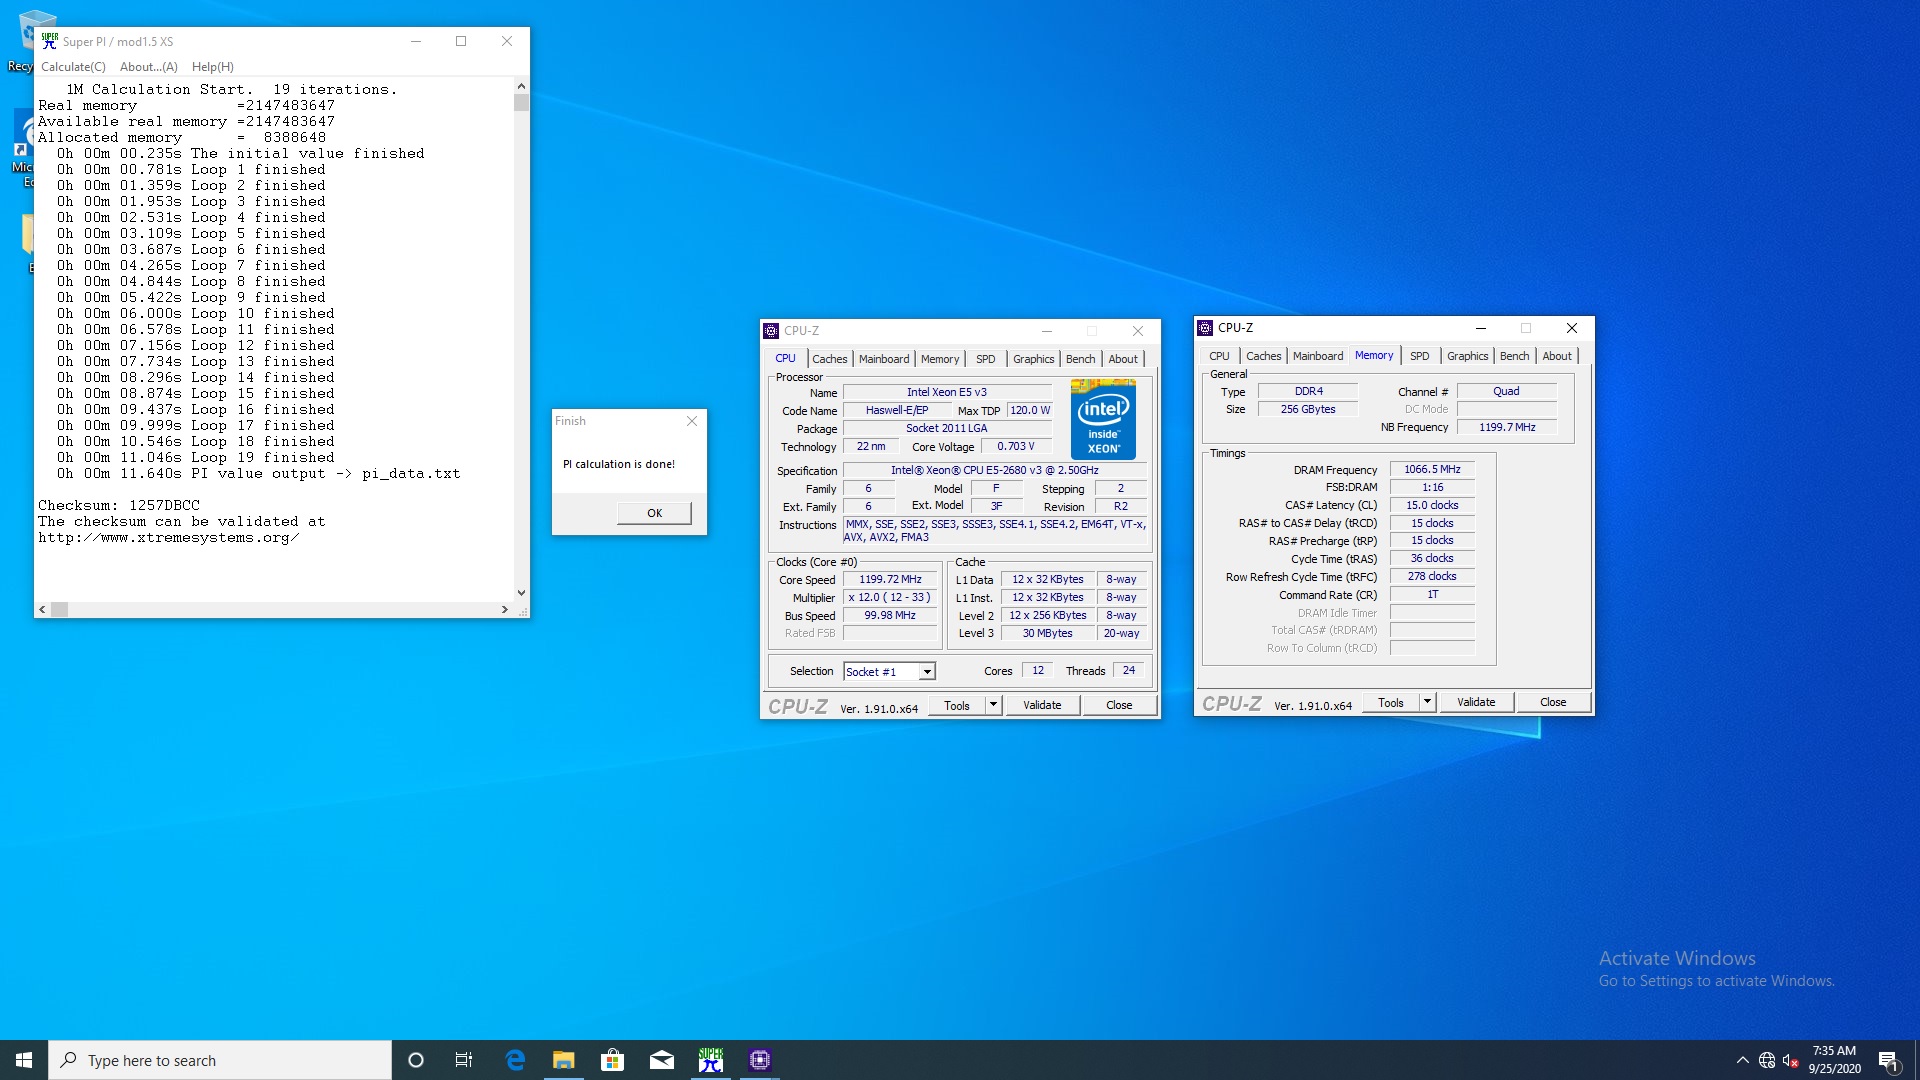Click Validate in right CPU-Z
Image resolution: width=1920 pixels, height=1080 pixels.
click(x=1476, y=702)
